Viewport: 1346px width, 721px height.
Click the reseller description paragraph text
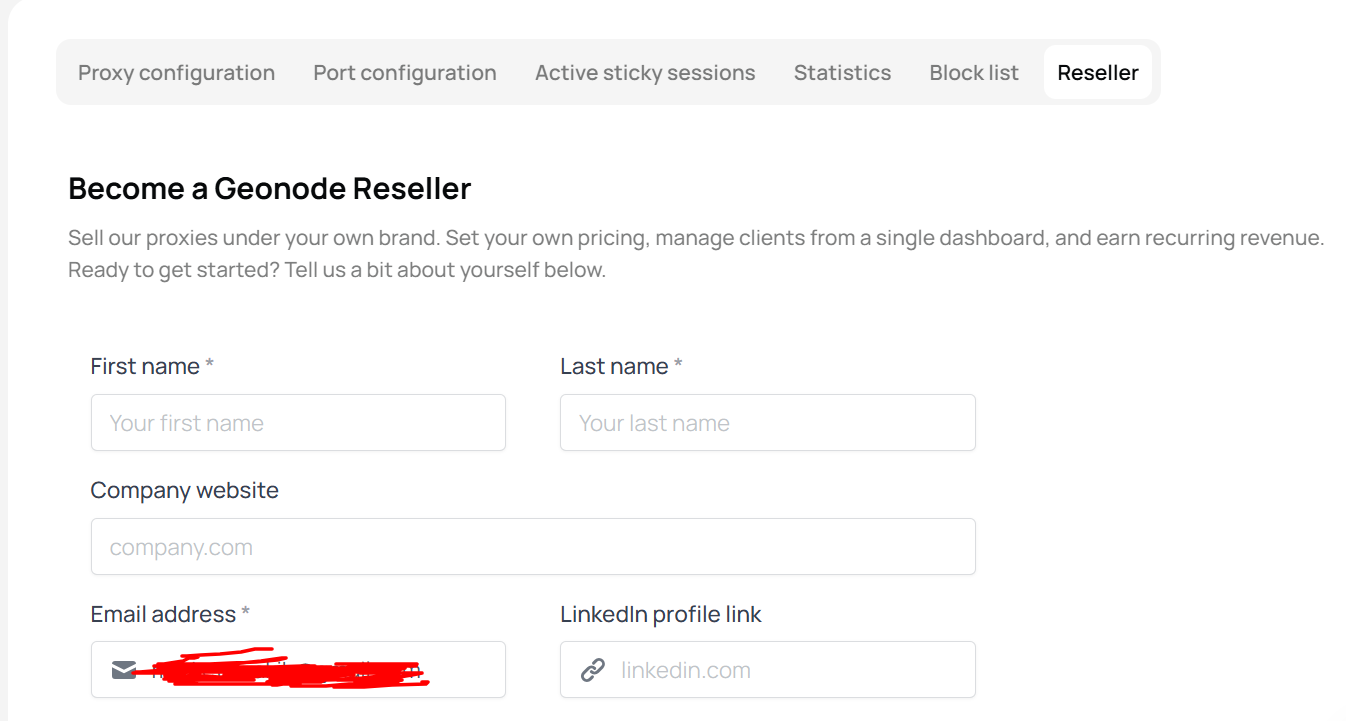[x=696, y=254]
